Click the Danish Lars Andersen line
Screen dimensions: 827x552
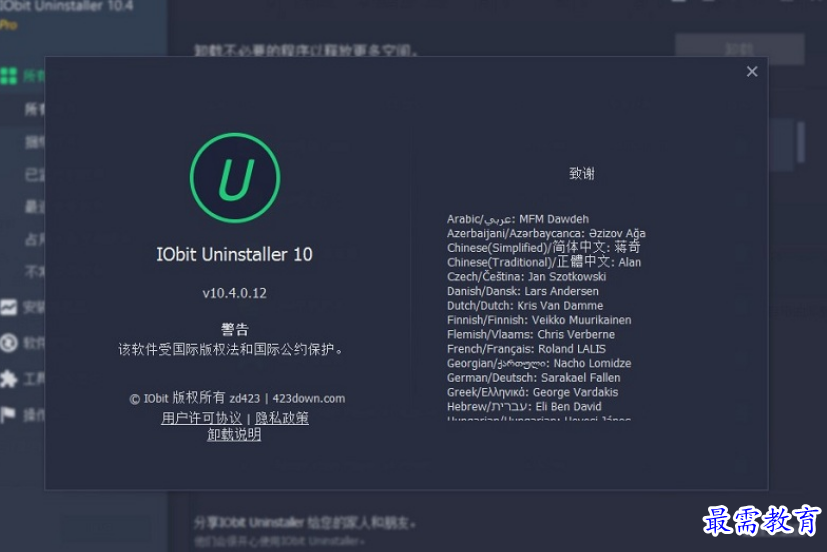pyautogui.click(x=523, y=291)
